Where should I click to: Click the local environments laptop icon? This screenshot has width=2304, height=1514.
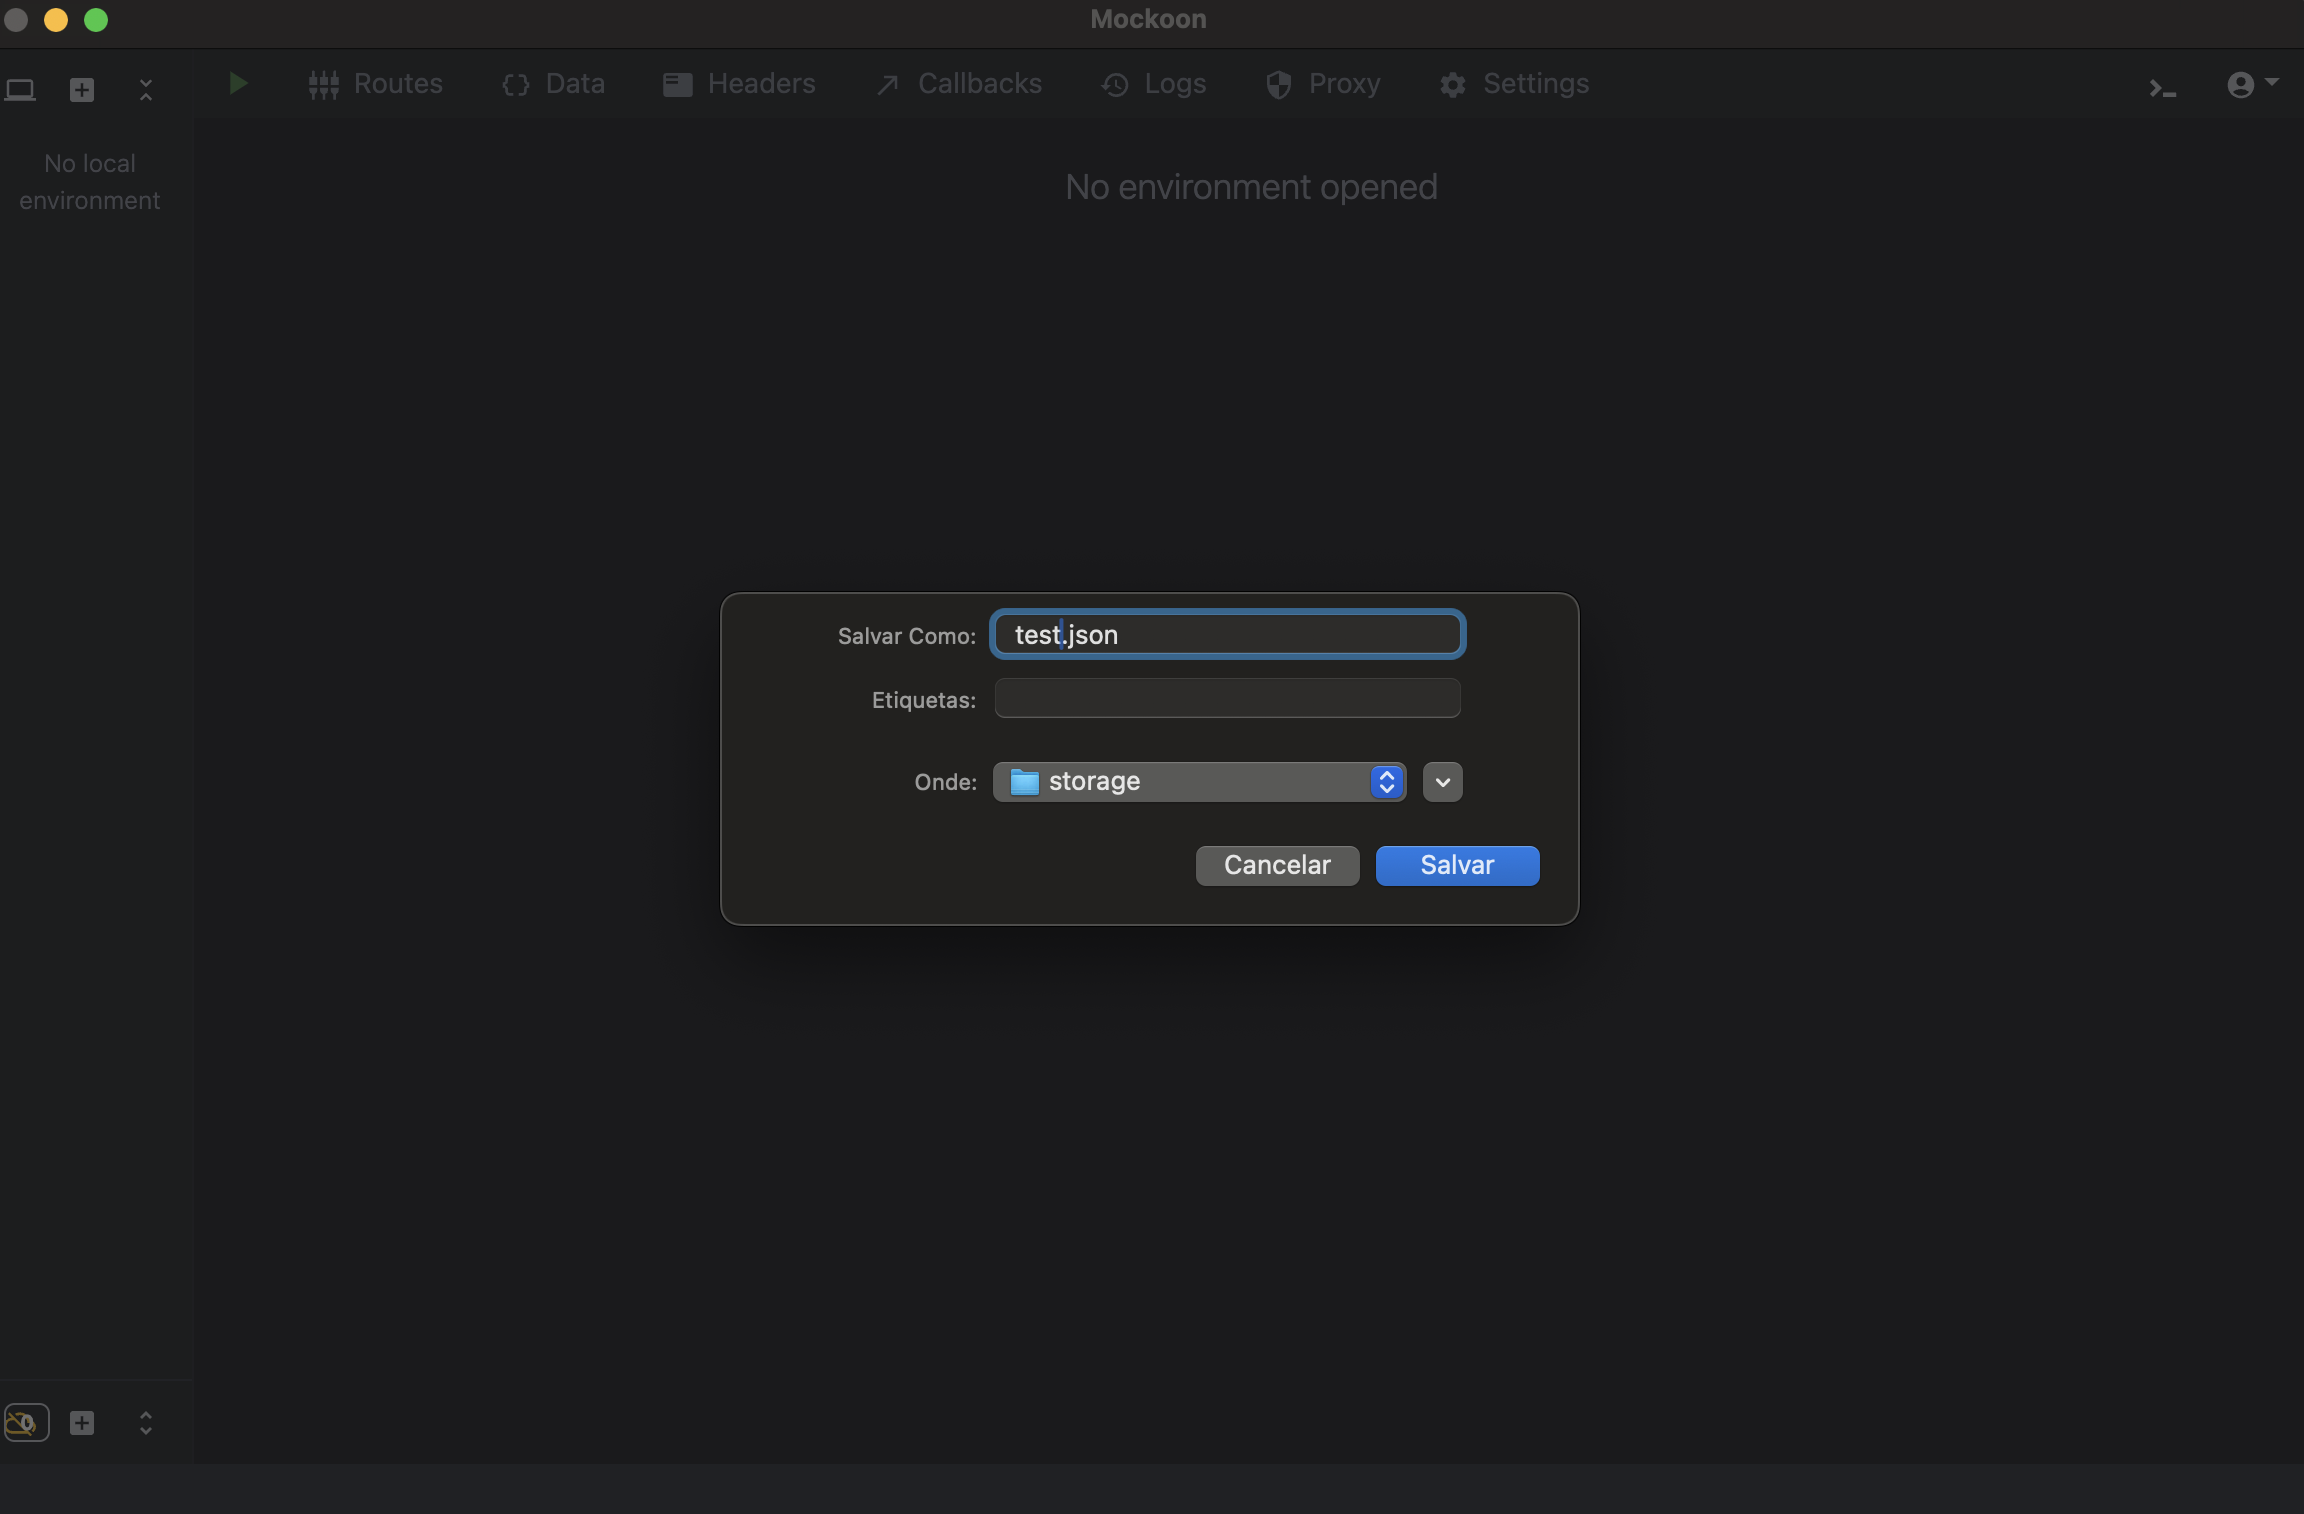20,90
